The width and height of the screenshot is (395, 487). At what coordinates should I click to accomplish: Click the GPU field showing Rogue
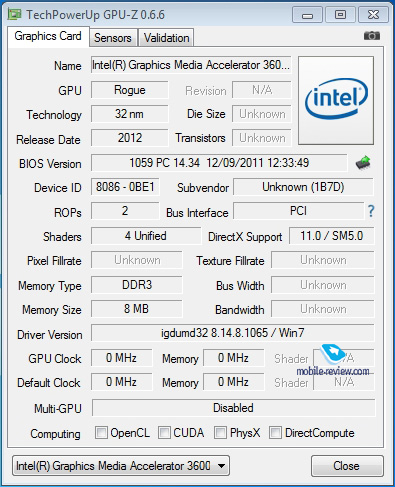click(130, 90)
